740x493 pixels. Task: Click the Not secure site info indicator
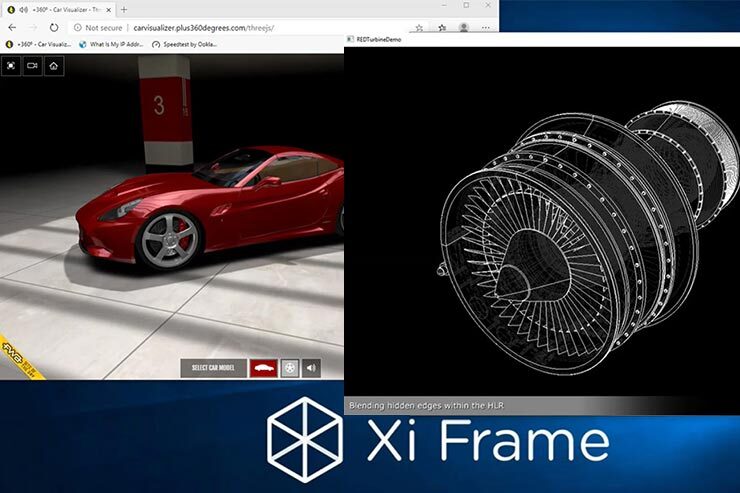[98, 28]
